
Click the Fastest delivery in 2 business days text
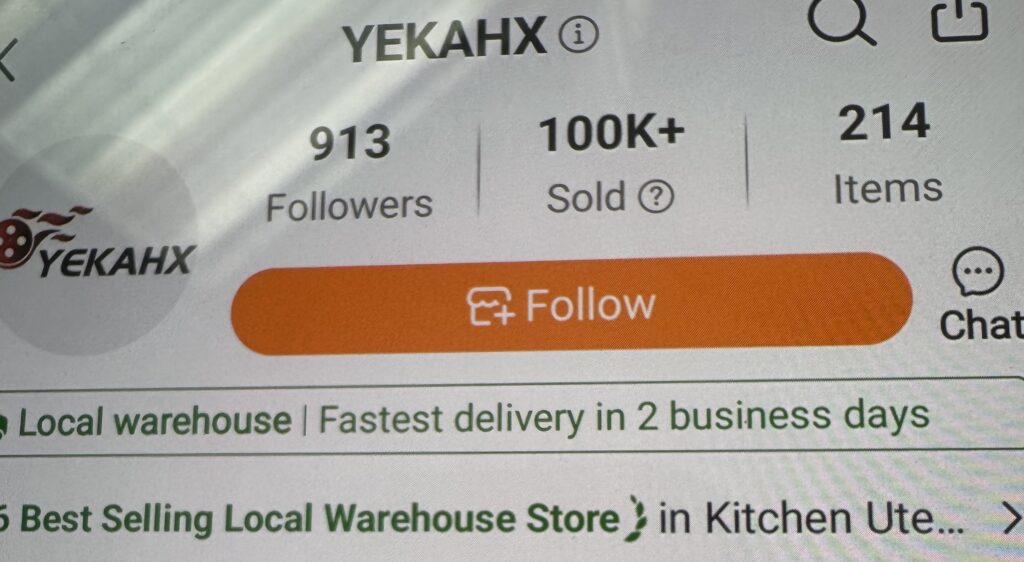pyautogui.click(x=624, y=418)
